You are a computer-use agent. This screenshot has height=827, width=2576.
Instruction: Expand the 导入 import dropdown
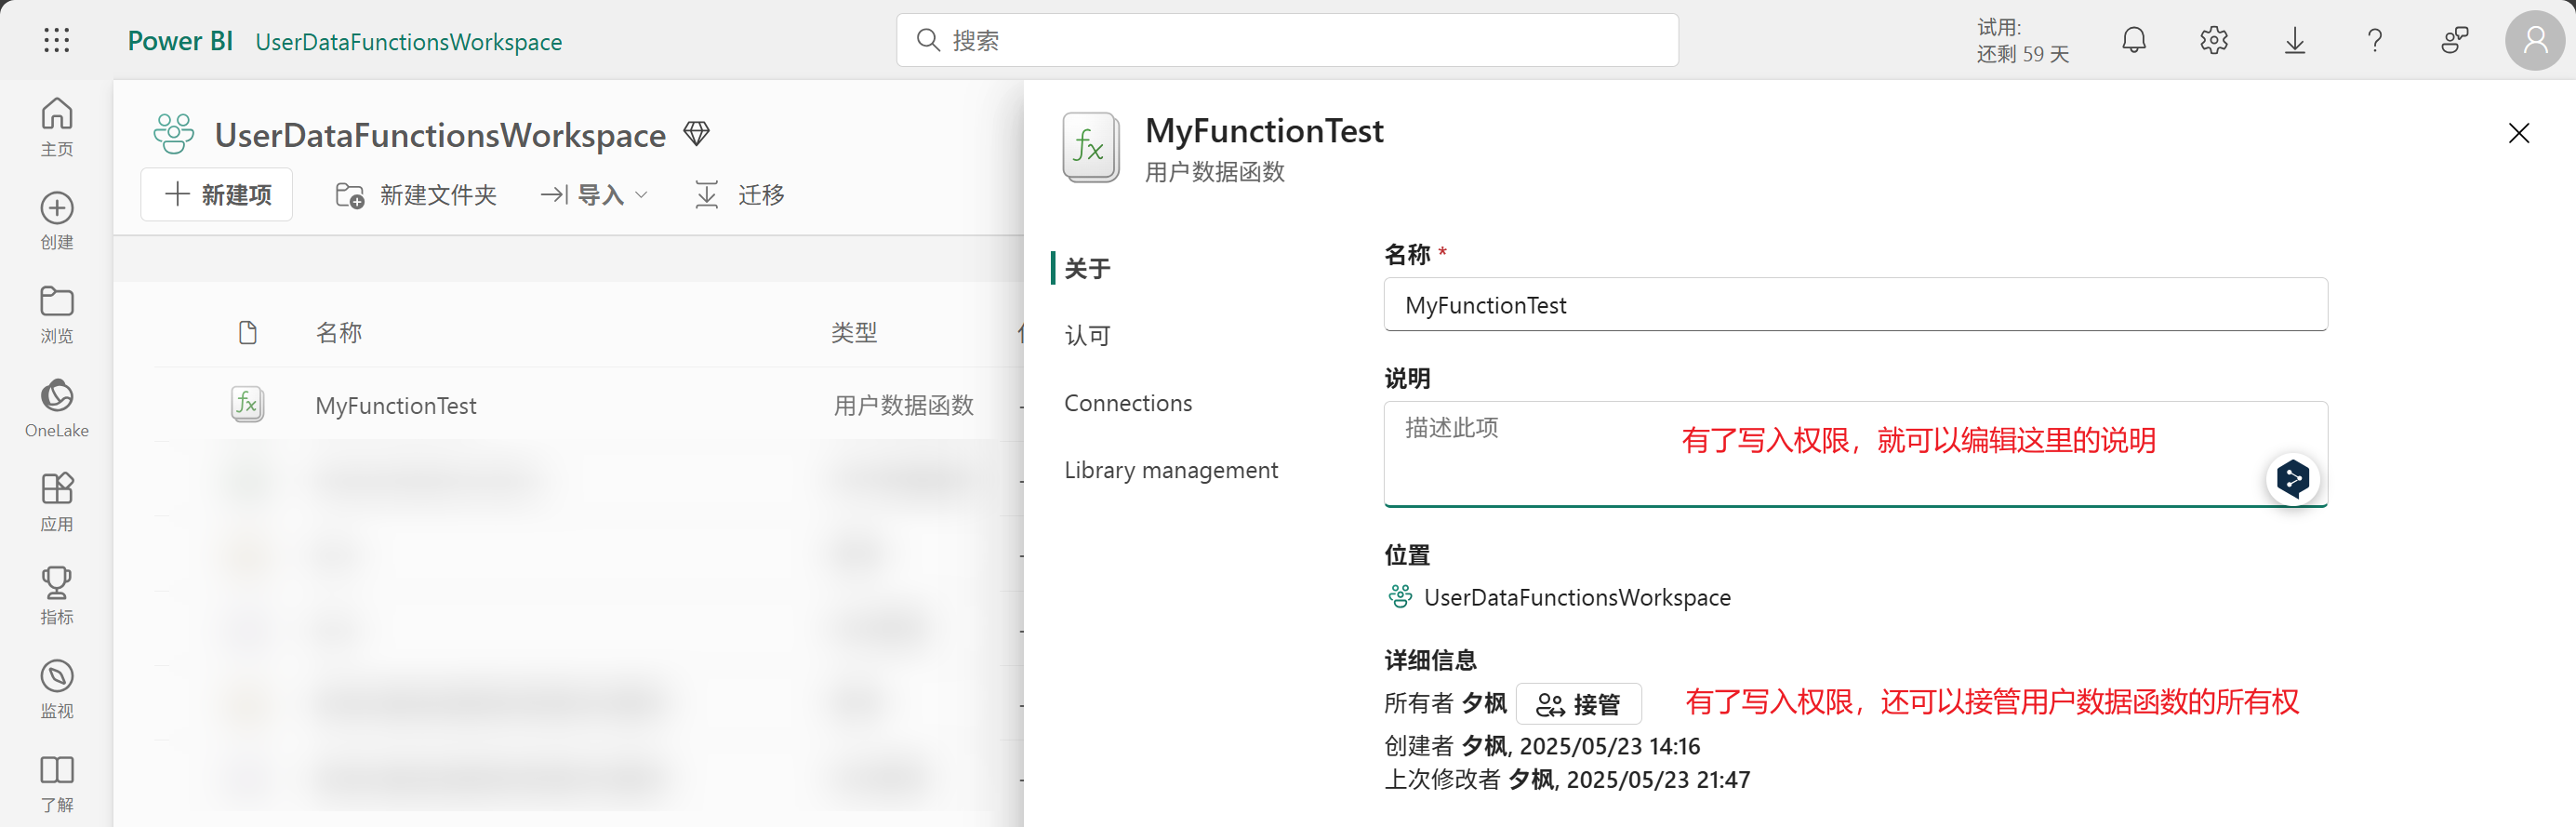(595, 195)
